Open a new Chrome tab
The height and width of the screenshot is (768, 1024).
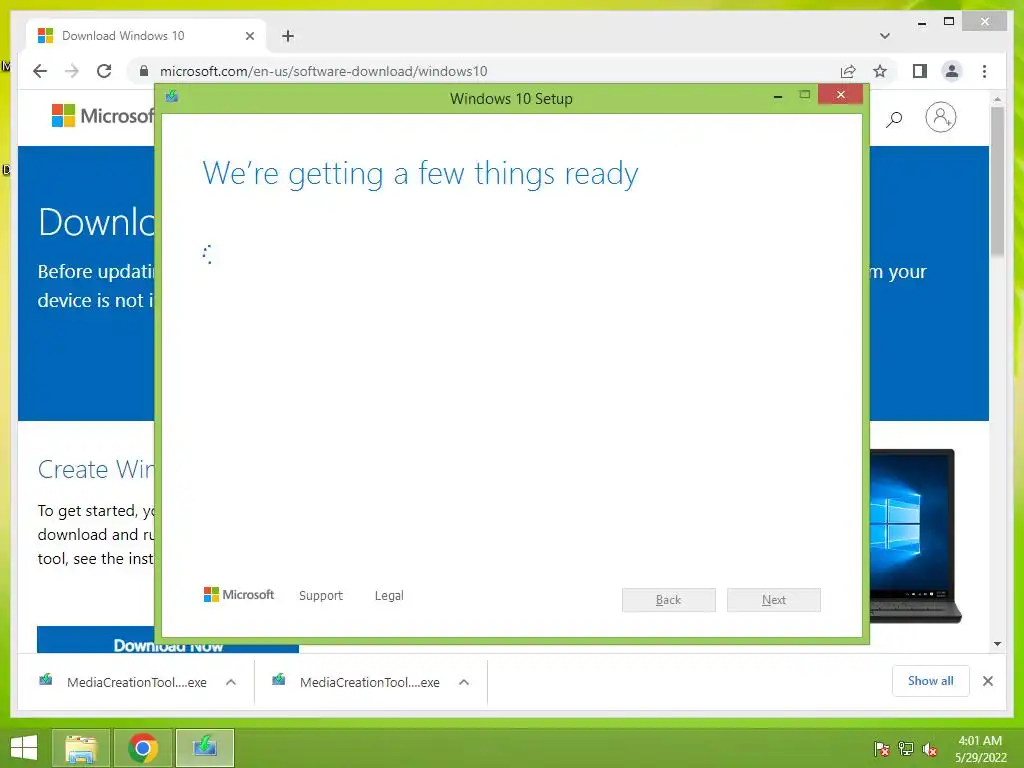(x=288, y=36)
